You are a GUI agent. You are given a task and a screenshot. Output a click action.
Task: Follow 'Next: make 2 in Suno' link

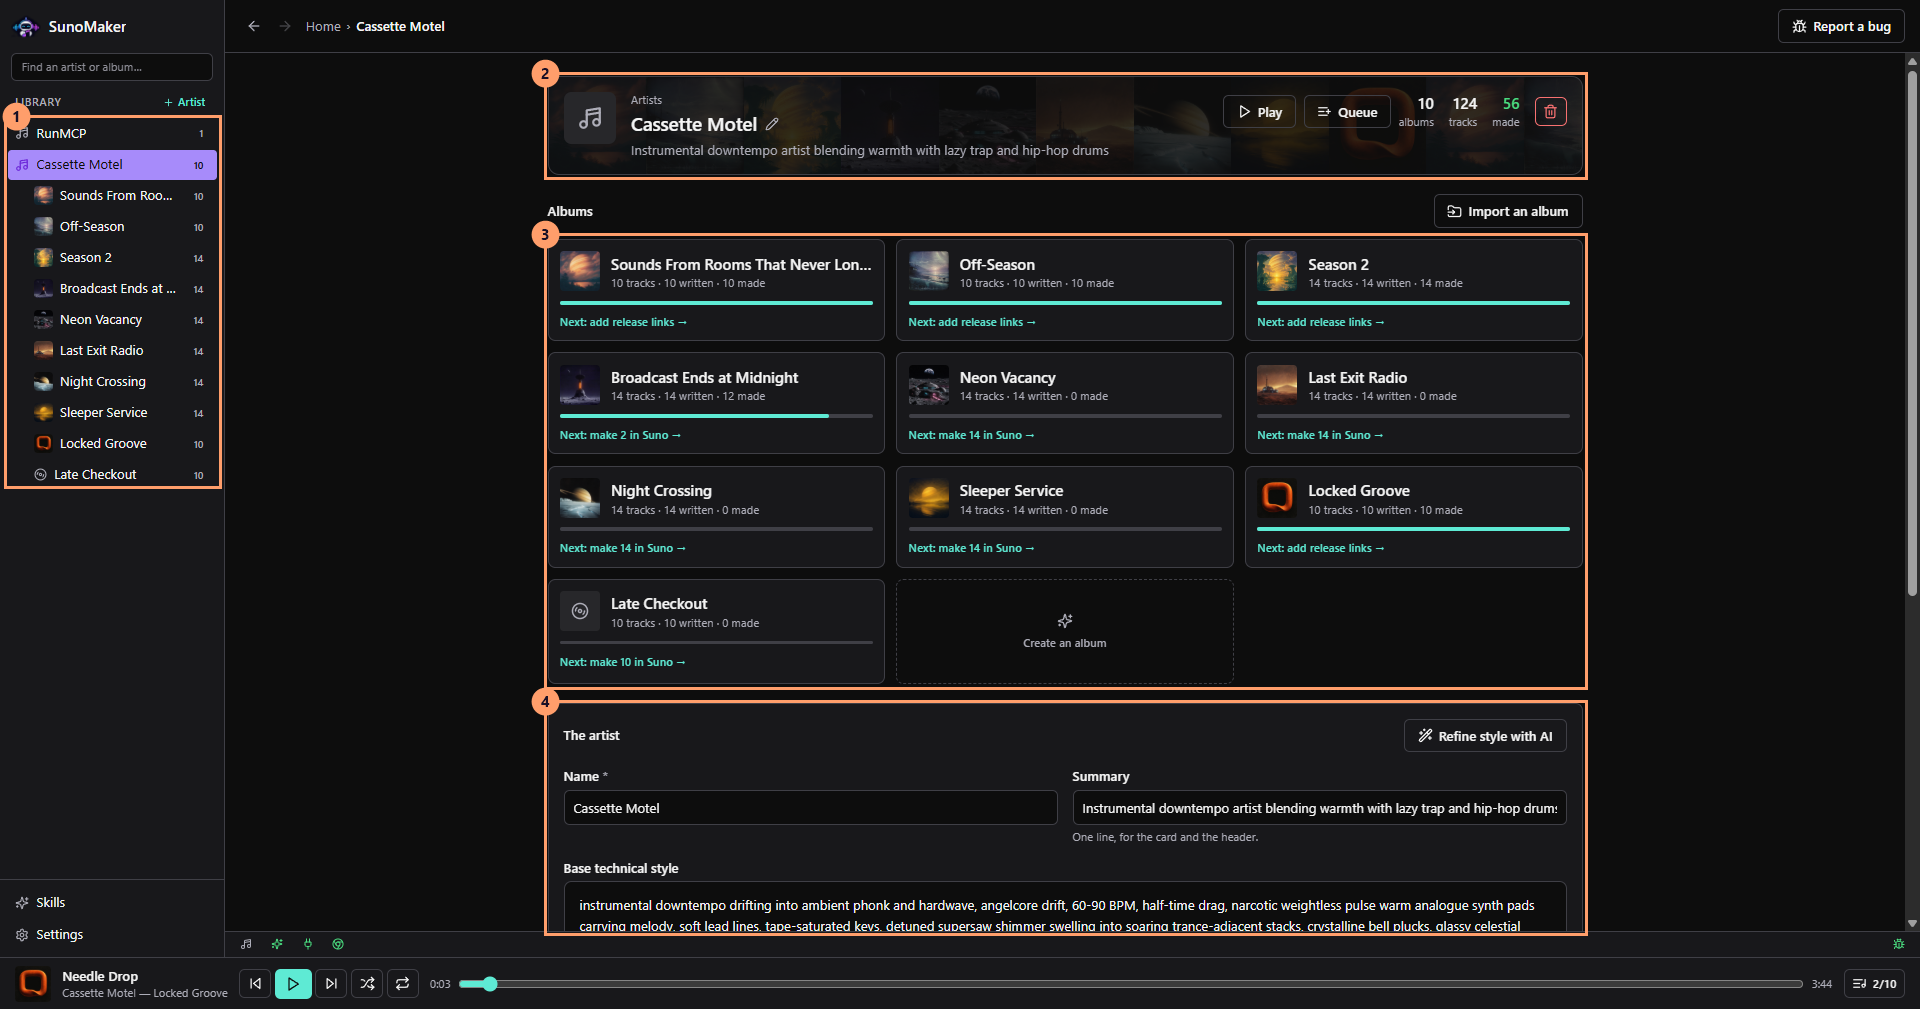620,435
